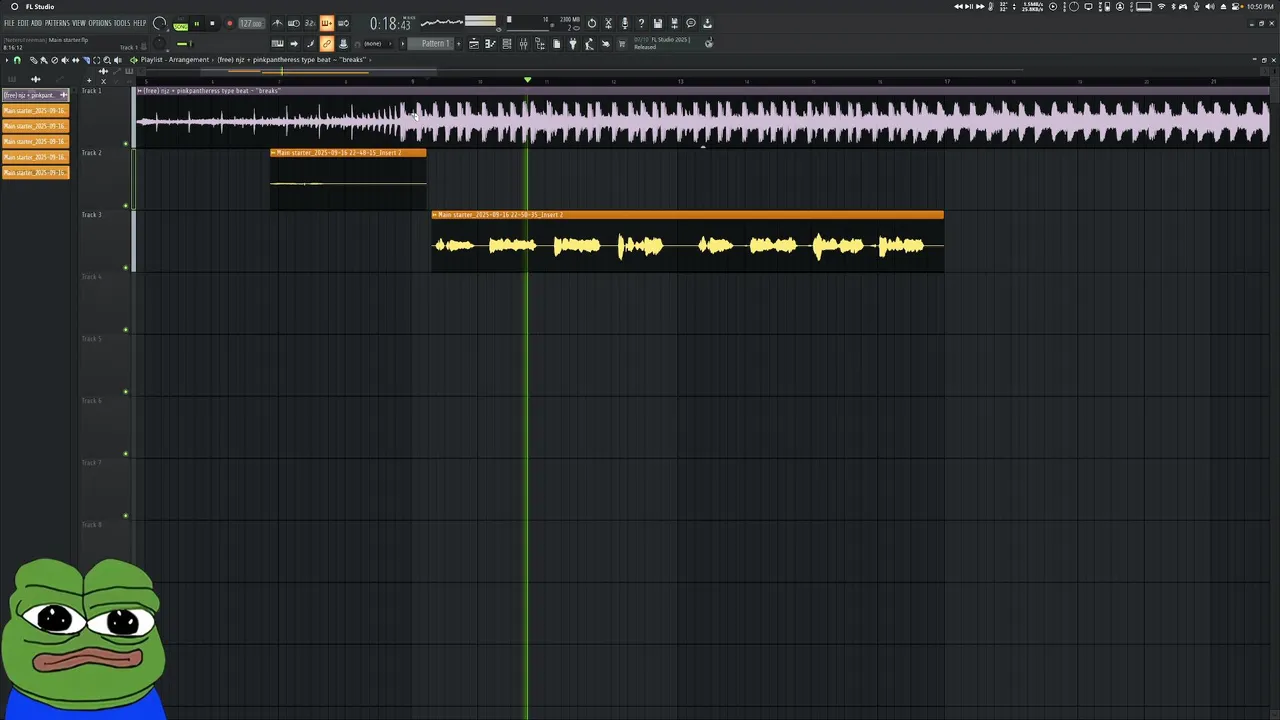1280x720 pixels.
Task: Toggle typing keyboard to piano icon
Action: (278, 43)
